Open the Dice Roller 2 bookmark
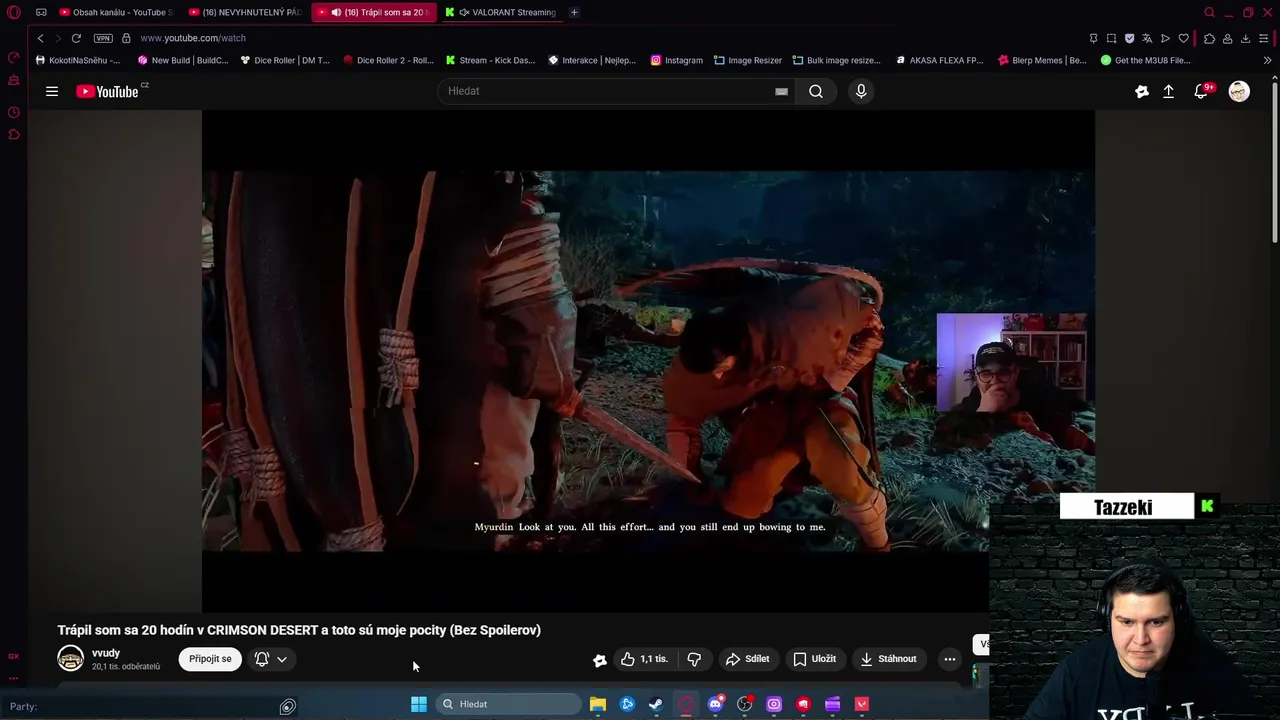This screenshot has width=1280, height=720. tap(388, 60)
